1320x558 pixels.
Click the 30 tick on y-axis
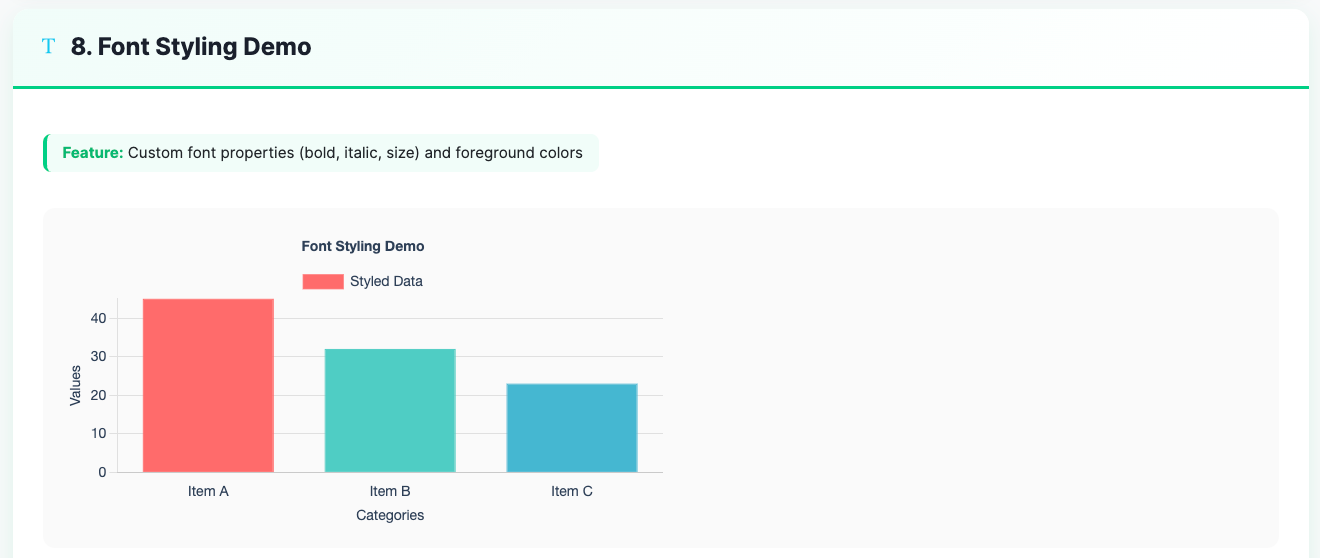click(97, 357)
